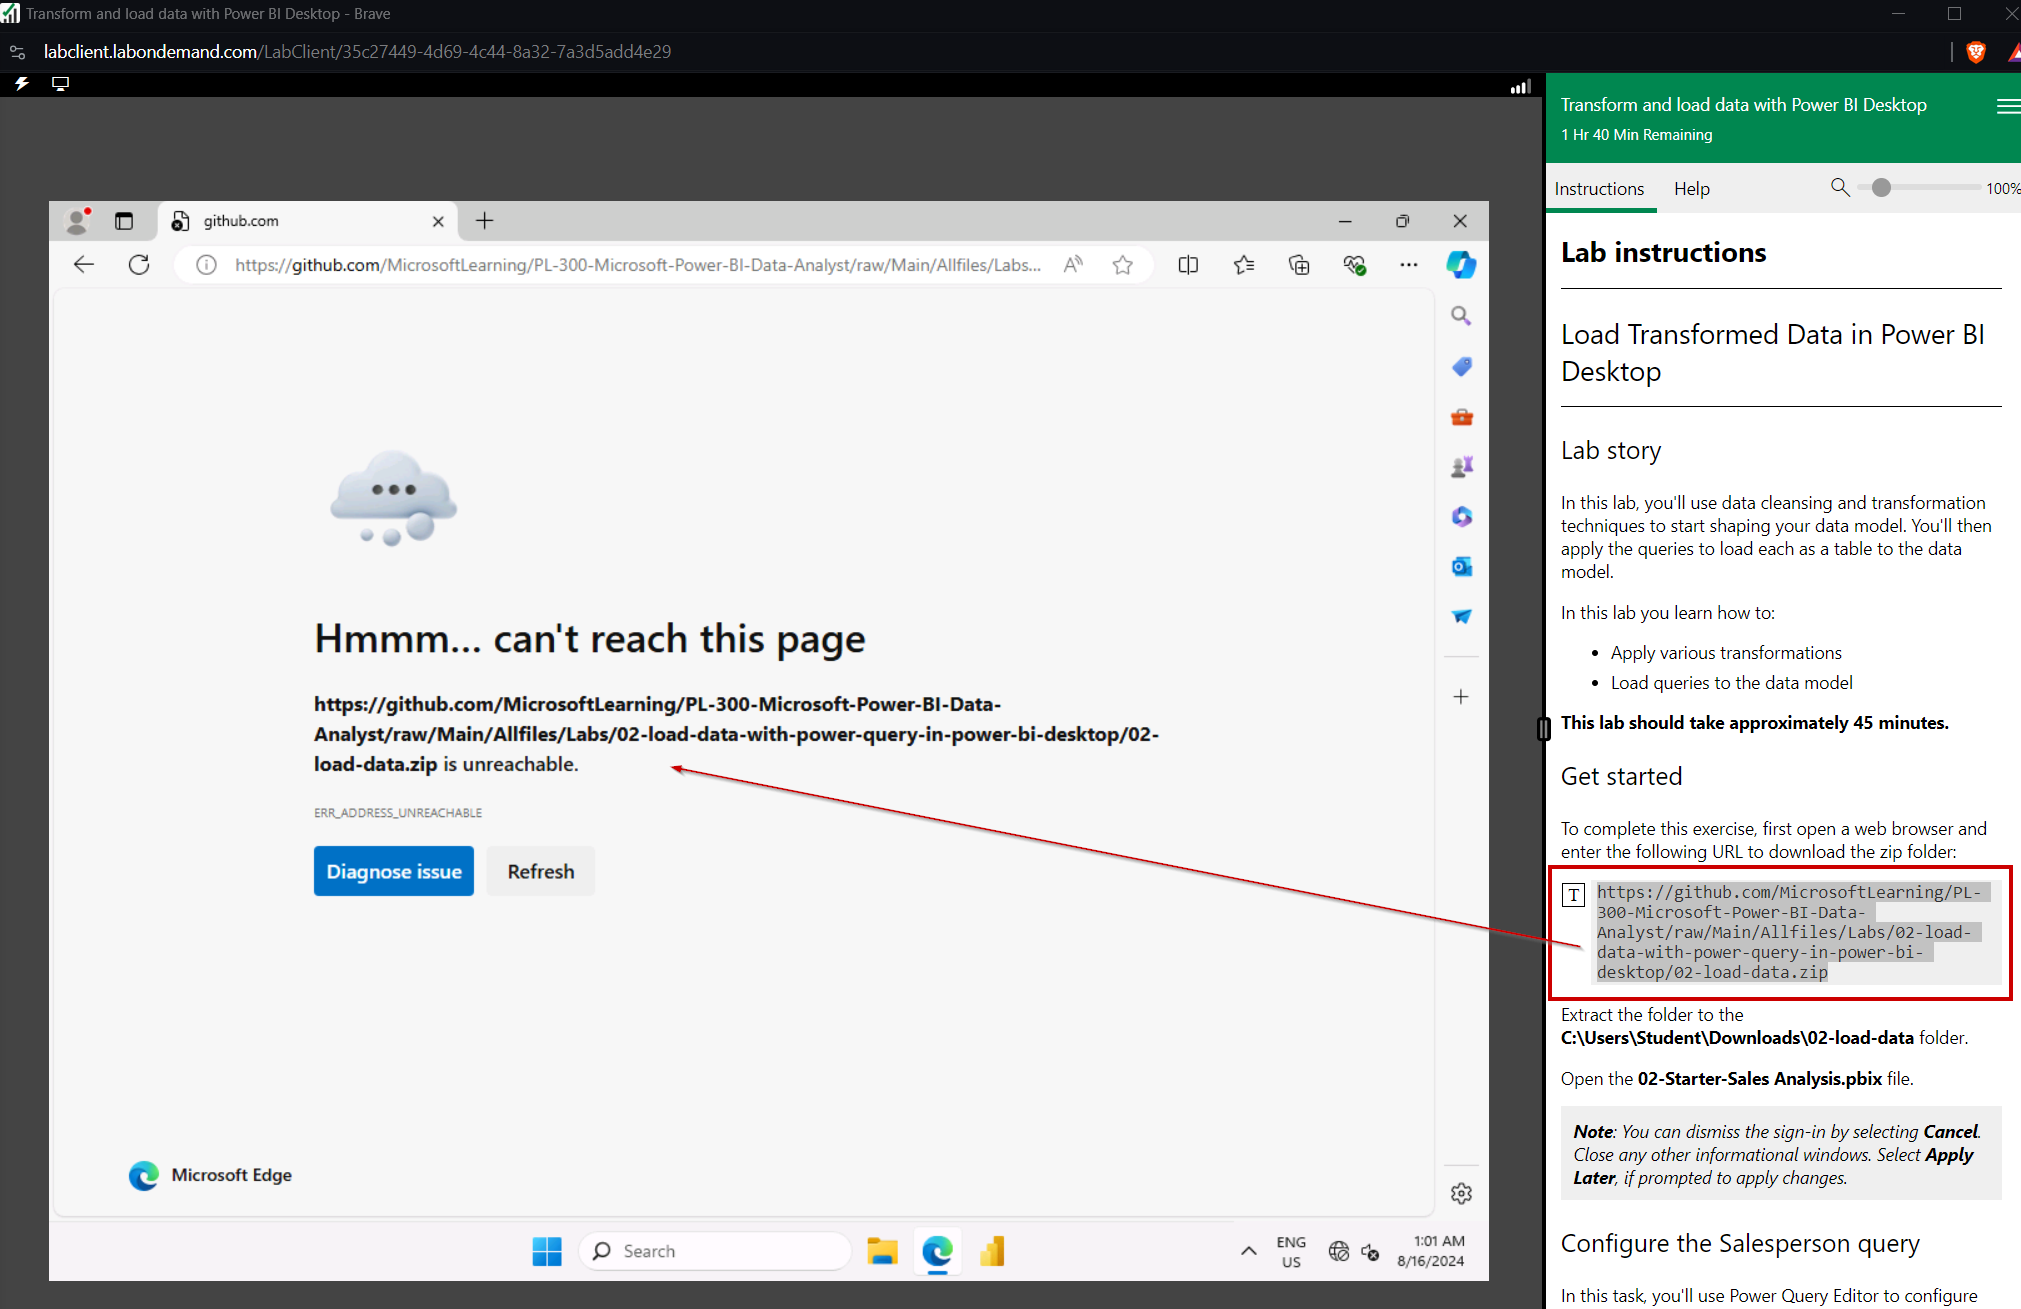Open File Explorer from taskbar

tap(882, 1251)
